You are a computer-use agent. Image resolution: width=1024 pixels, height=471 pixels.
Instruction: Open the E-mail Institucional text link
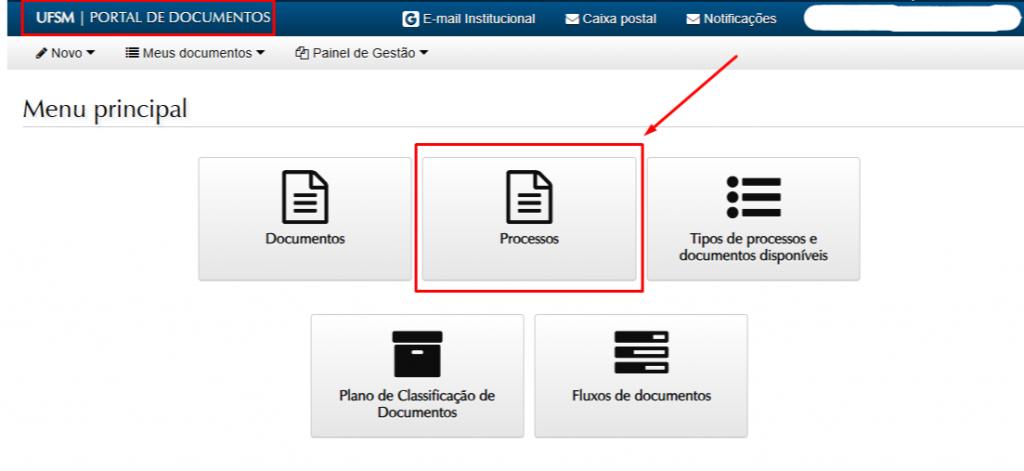478,19
